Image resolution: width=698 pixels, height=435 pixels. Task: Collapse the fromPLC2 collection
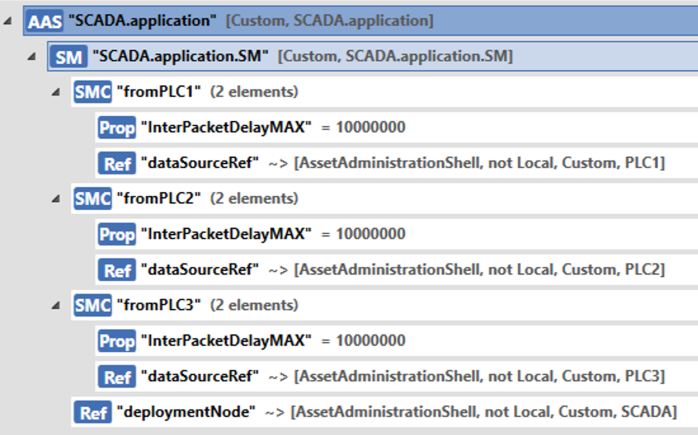(56, 199)
